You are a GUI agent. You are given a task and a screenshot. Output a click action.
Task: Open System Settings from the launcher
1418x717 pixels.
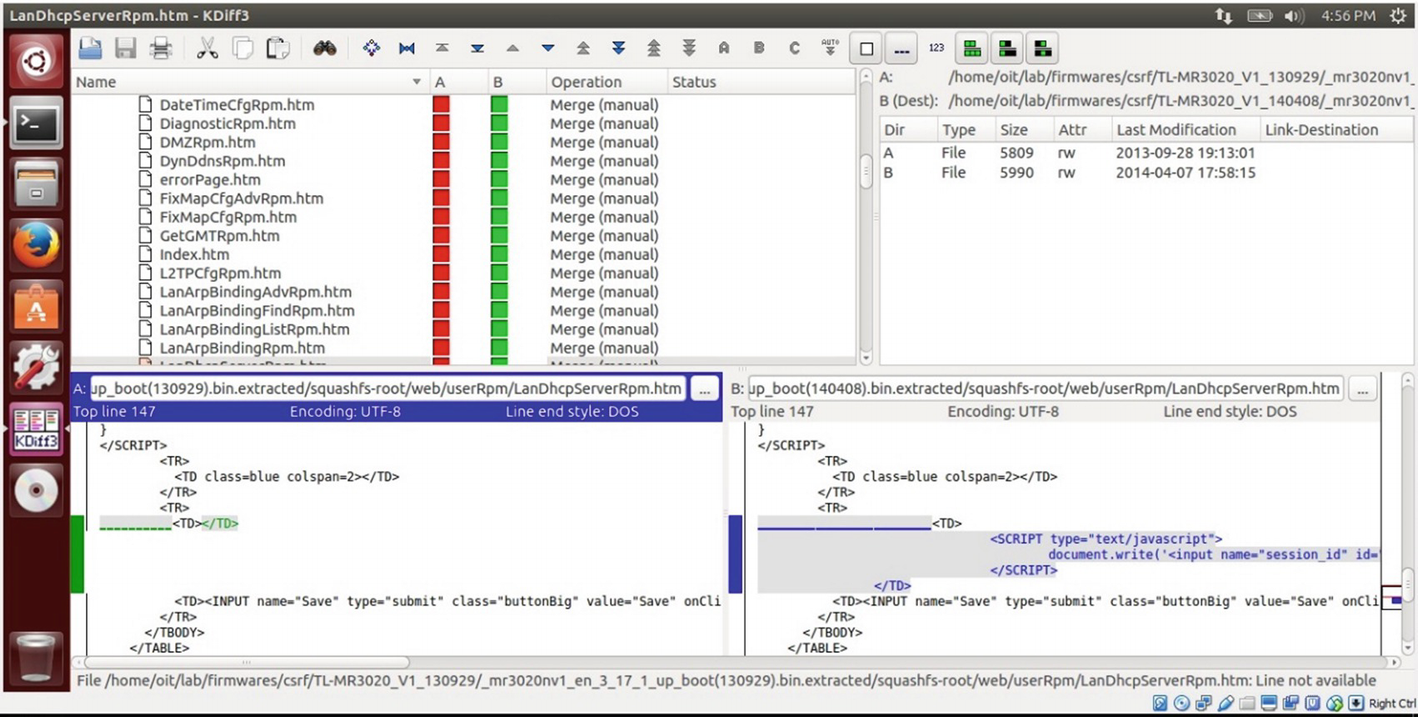point(37,367)
